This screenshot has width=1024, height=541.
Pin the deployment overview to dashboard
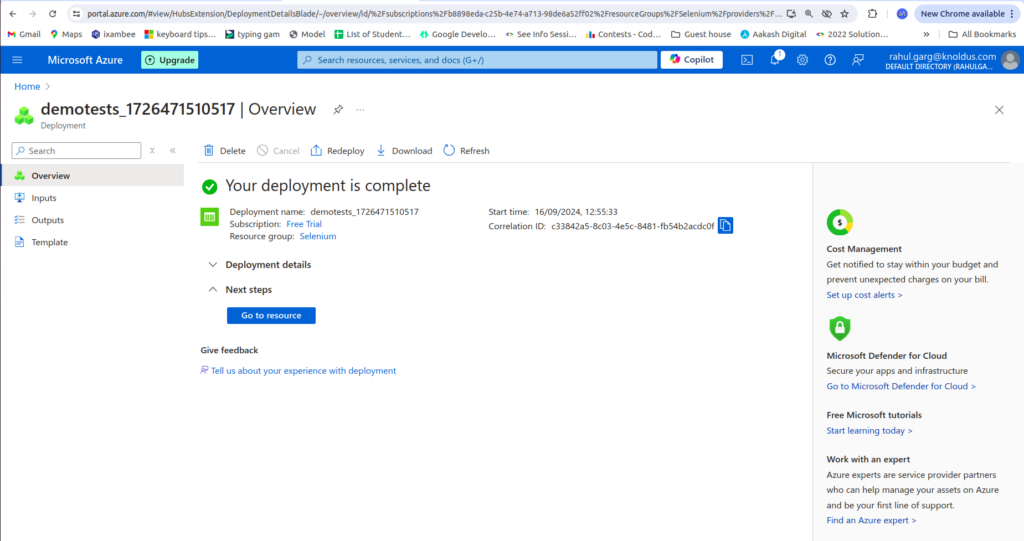(338, 109)
